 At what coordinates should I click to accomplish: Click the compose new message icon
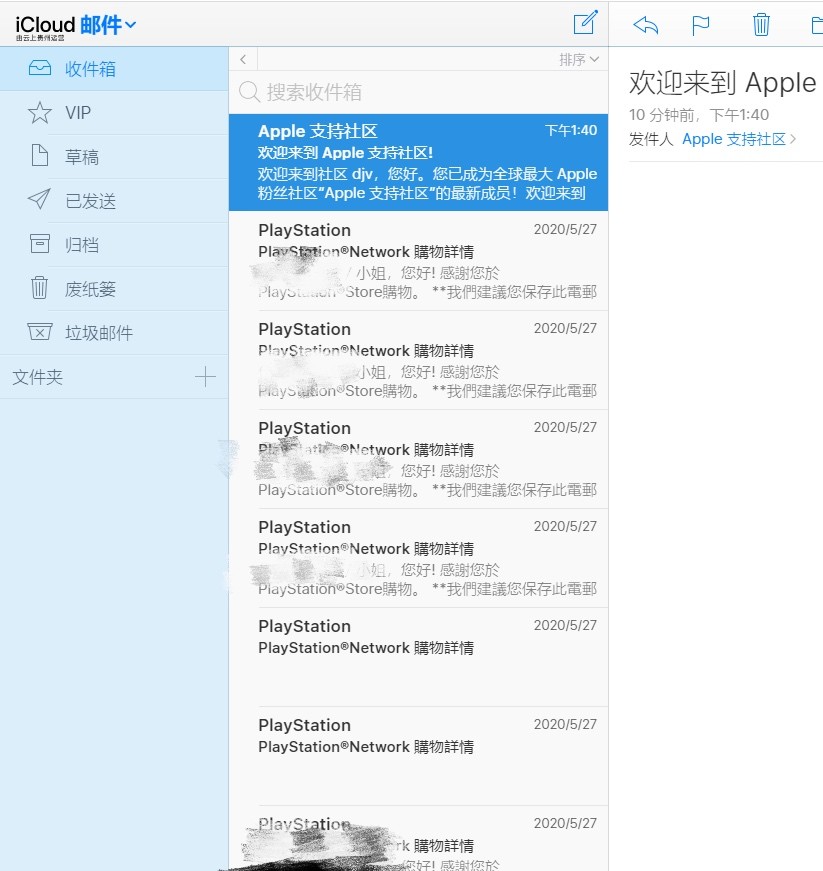tap(585, 23)
